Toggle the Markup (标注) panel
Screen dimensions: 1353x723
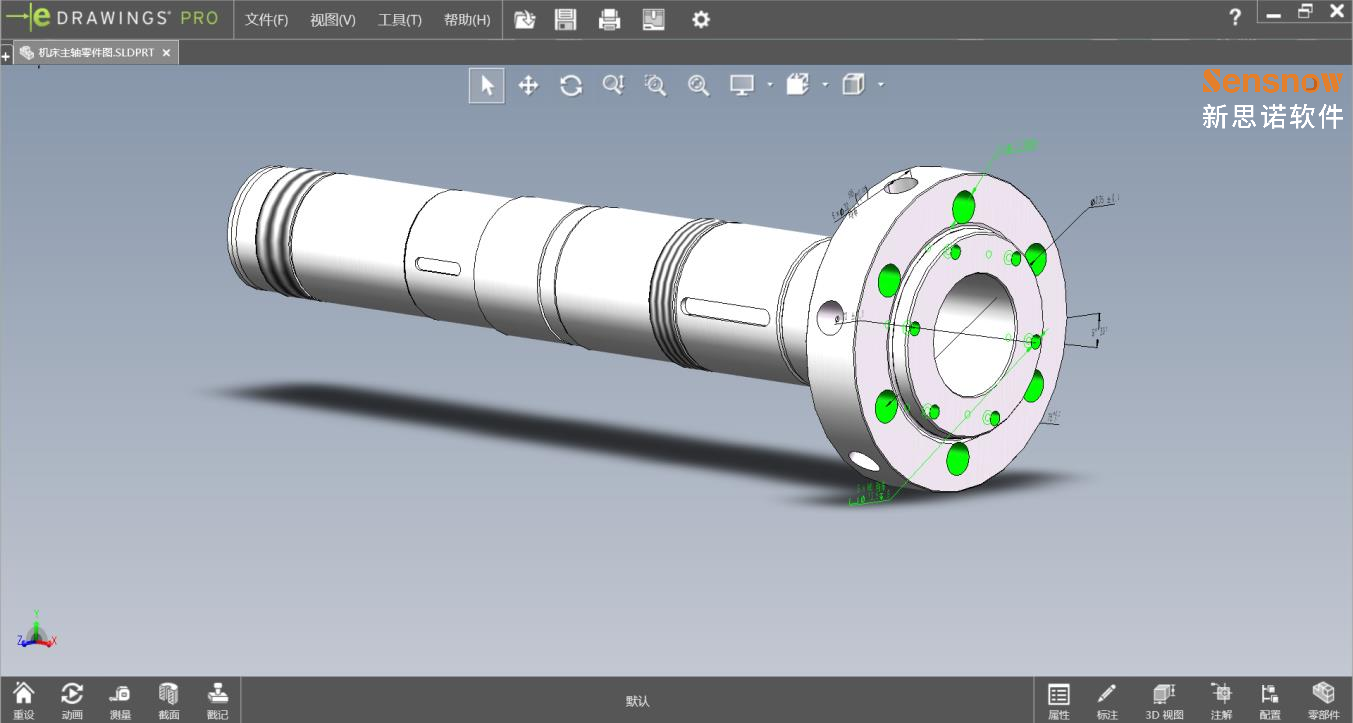tap(1107, 700)
